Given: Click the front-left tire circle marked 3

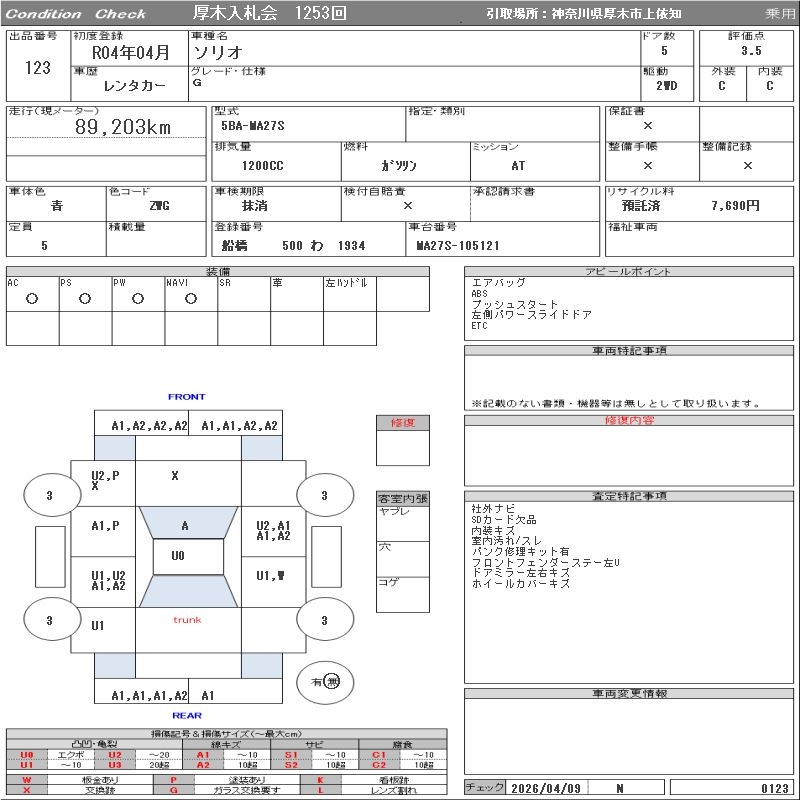Looking at the screenshot, I should click(x=50, y=495).
